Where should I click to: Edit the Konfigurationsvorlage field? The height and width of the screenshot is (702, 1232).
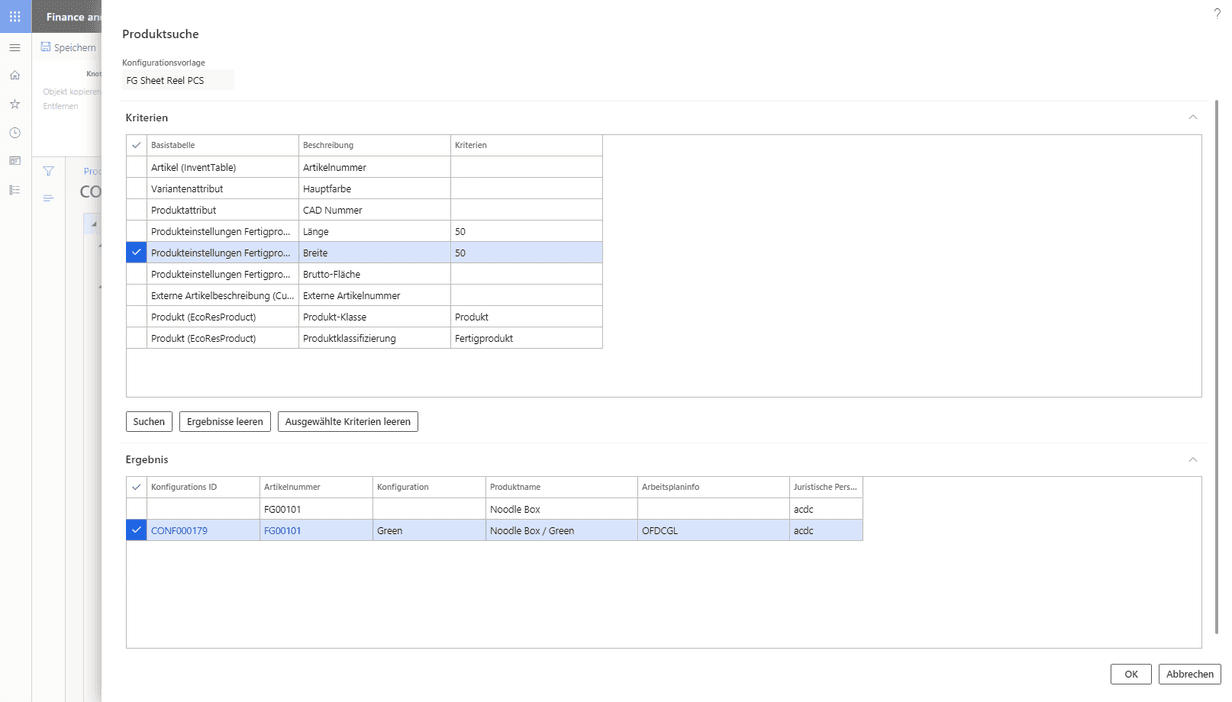tap(177, 80)
